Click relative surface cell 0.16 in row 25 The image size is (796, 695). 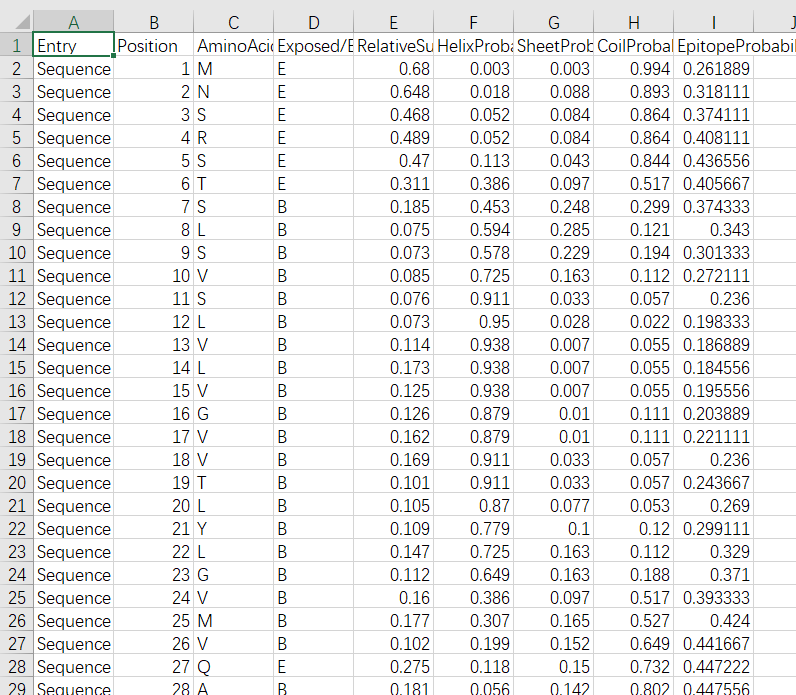[393, 598]
